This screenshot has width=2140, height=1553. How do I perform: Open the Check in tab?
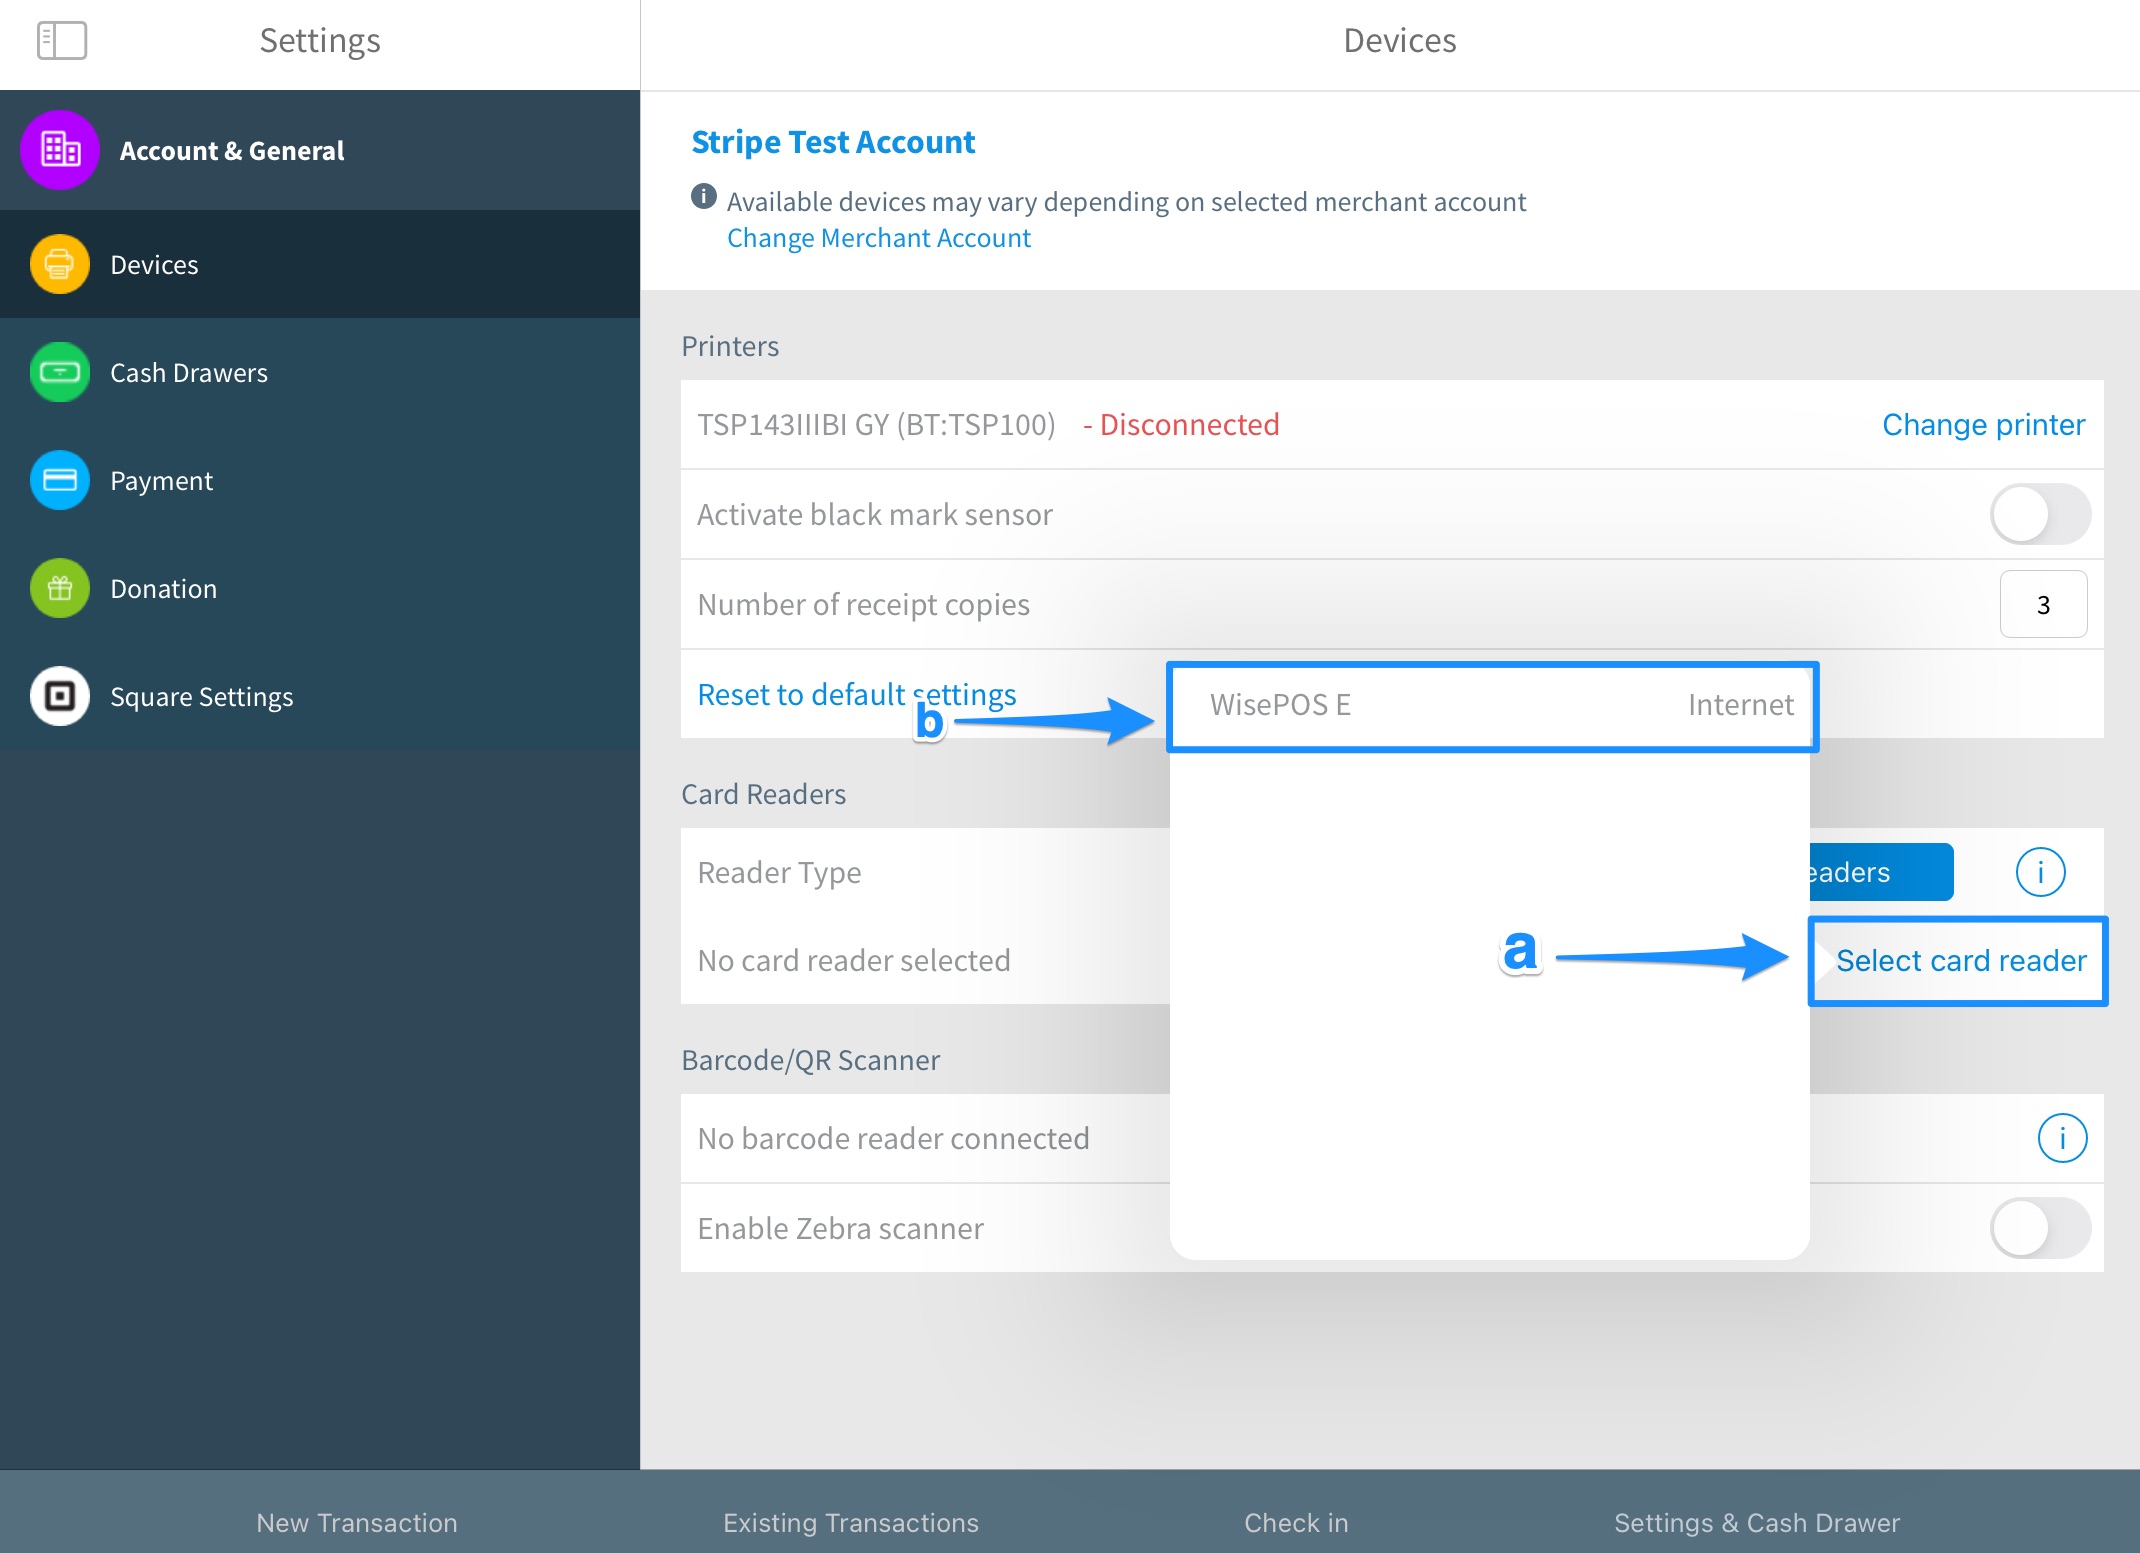(x=1295, y=1522)
